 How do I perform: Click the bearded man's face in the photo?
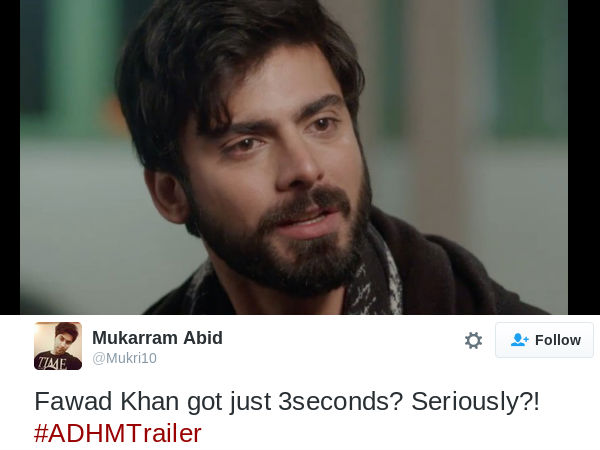pos(276,165)
